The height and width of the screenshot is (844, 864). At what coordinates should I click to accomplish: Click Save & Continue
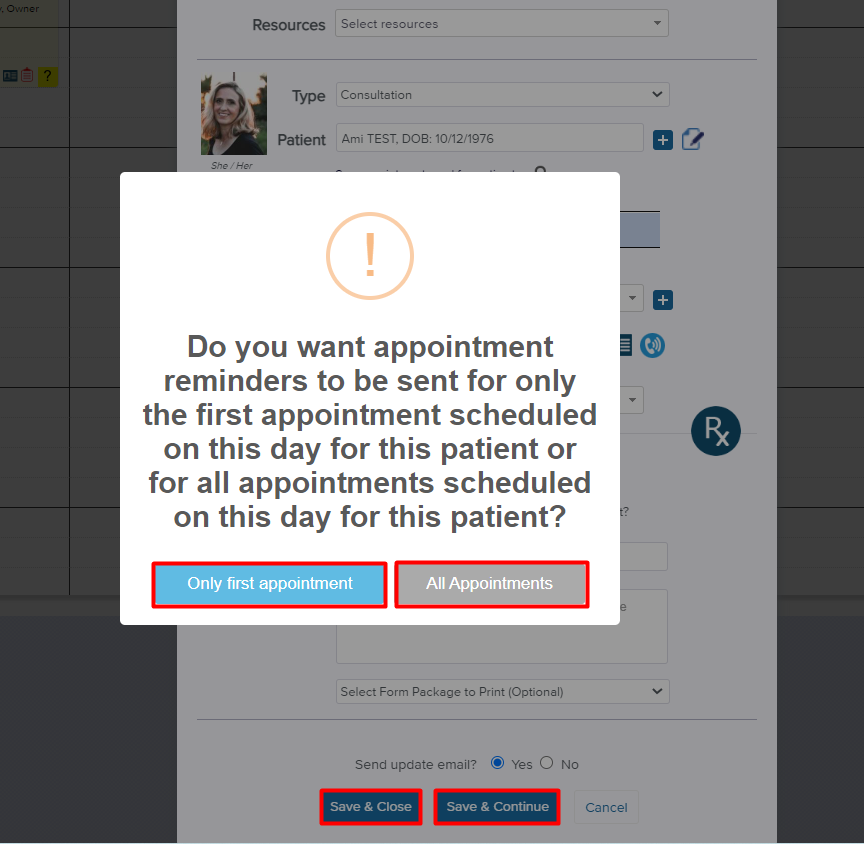(497, 807)
